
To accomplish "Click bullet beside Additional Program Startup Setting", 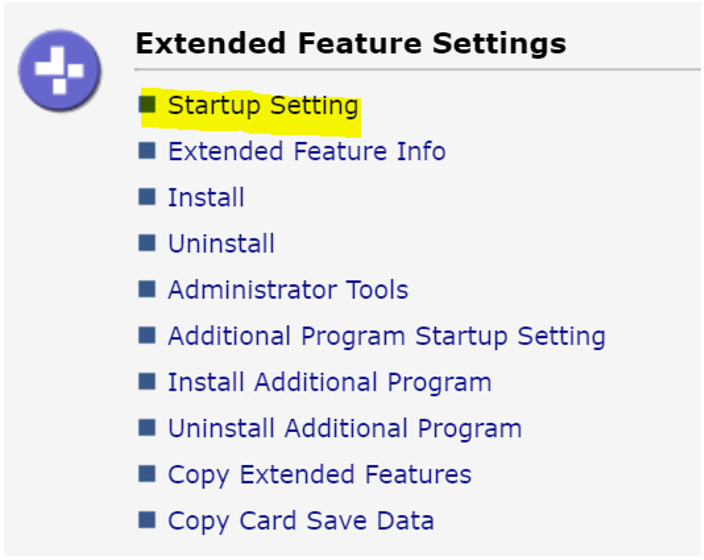I will (x=148, y=335).
